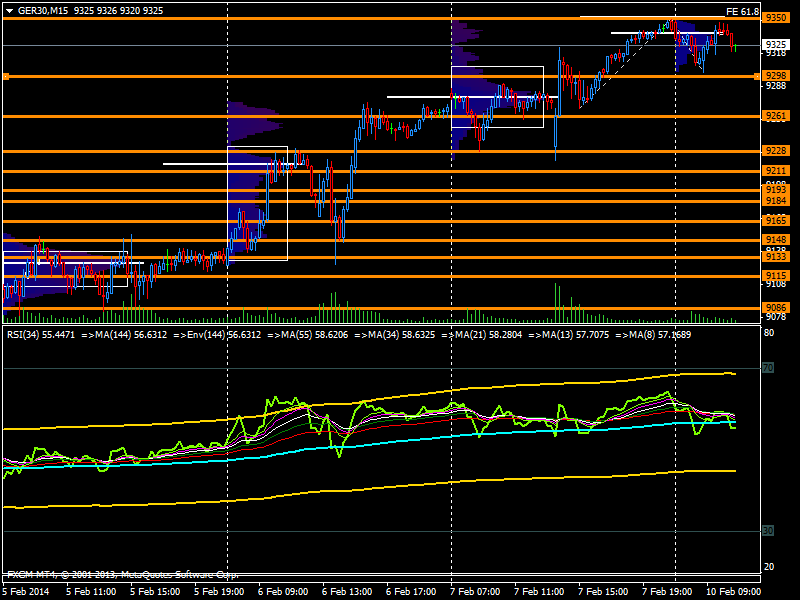800x600 pixels.
Task: Click the RSI level 70 marker
Action: 768,369
